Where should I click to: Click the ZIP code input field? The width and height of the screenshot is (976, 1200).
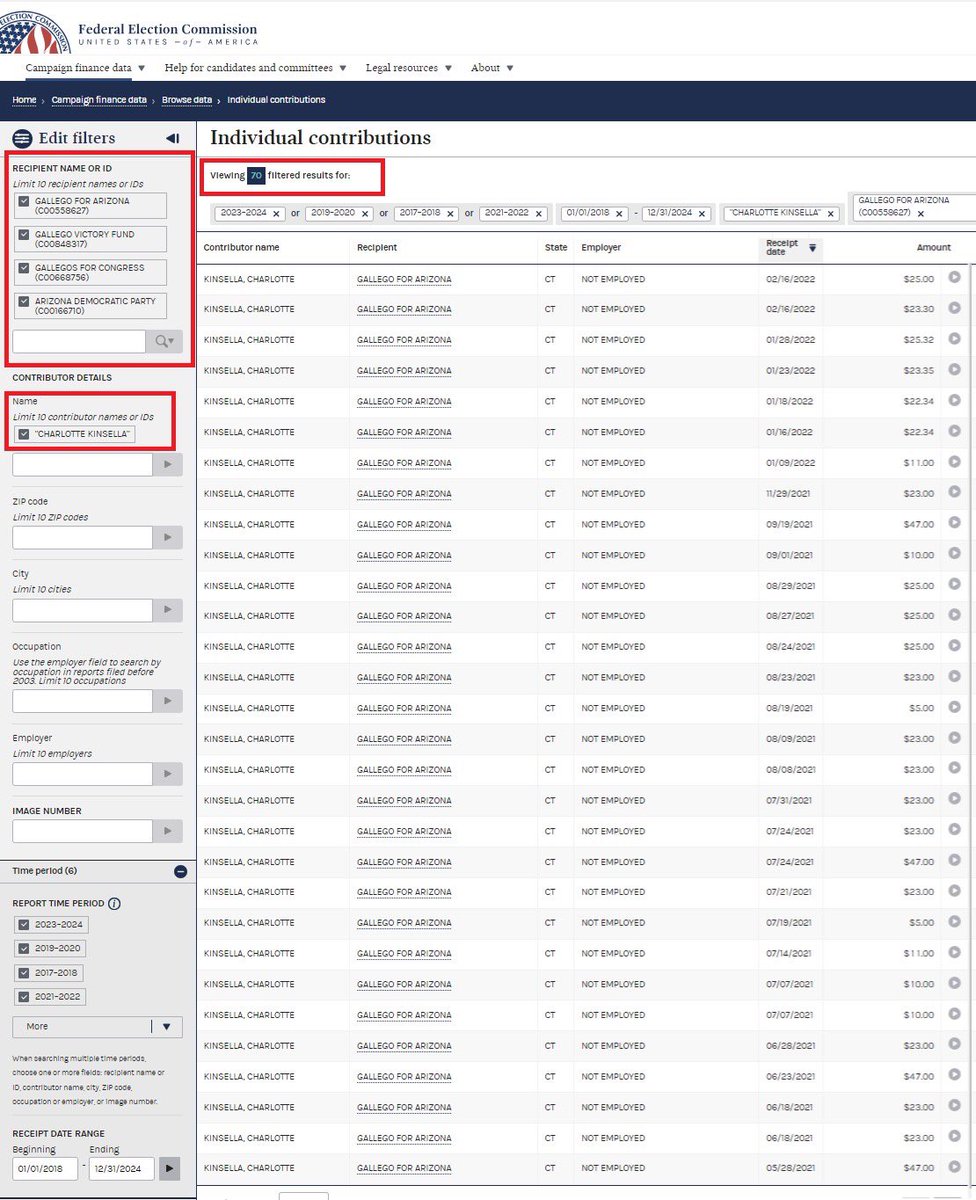[82, 537]
